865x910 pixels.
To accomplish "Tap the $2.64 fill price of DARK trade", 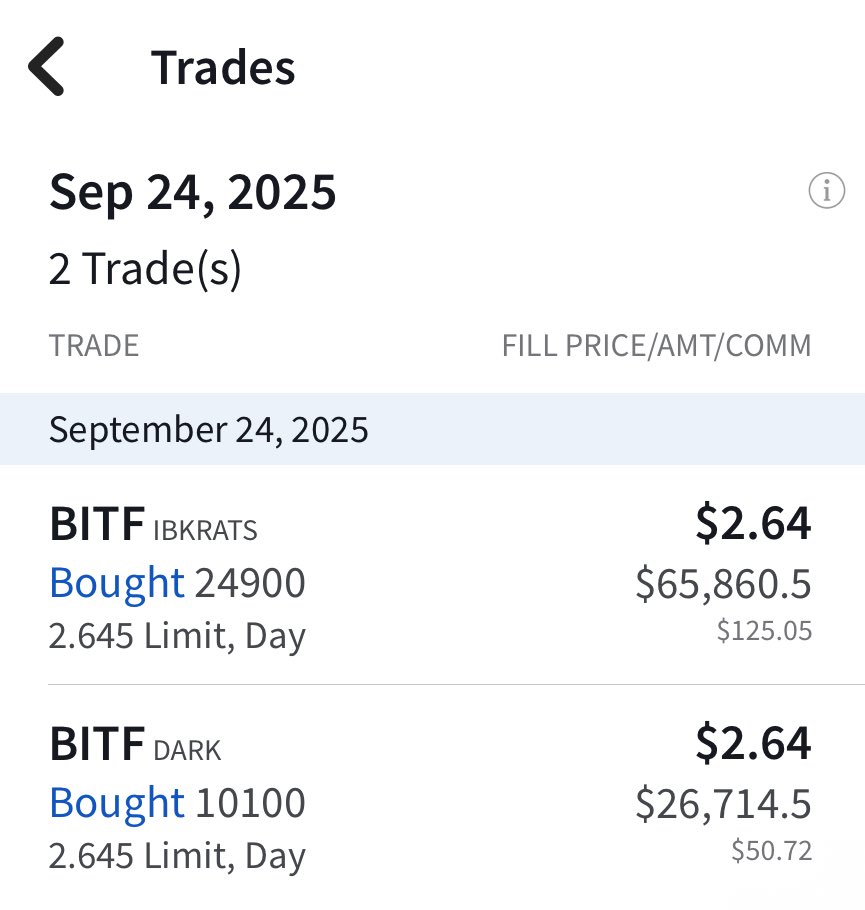I will tap(754, 743).
